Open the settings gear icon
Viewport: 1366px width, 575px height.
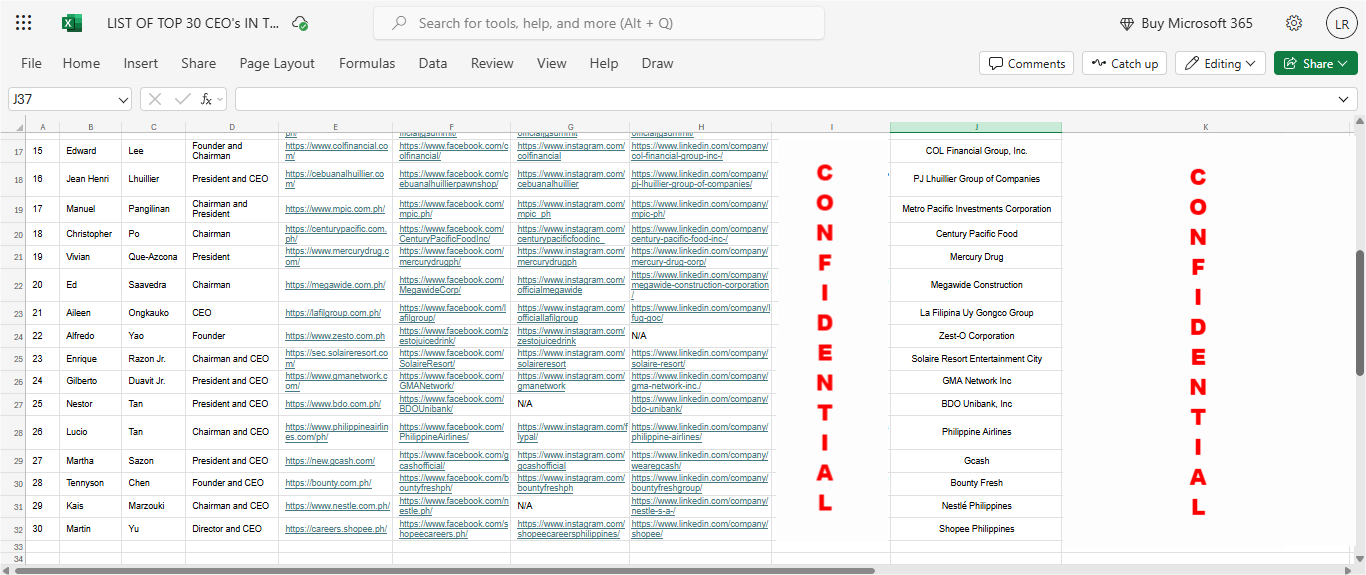tap(1294, 23)
